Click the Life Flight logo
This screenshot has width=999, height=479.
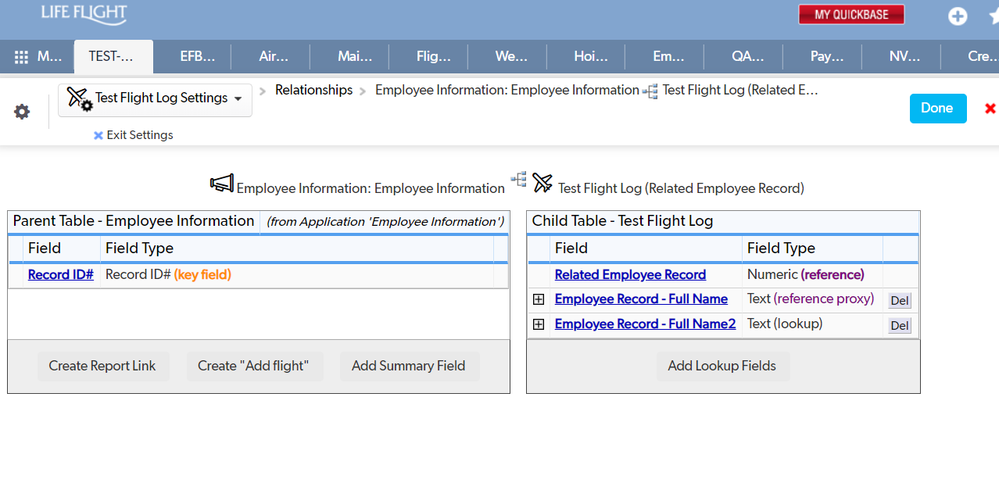[x=83, y=13]
